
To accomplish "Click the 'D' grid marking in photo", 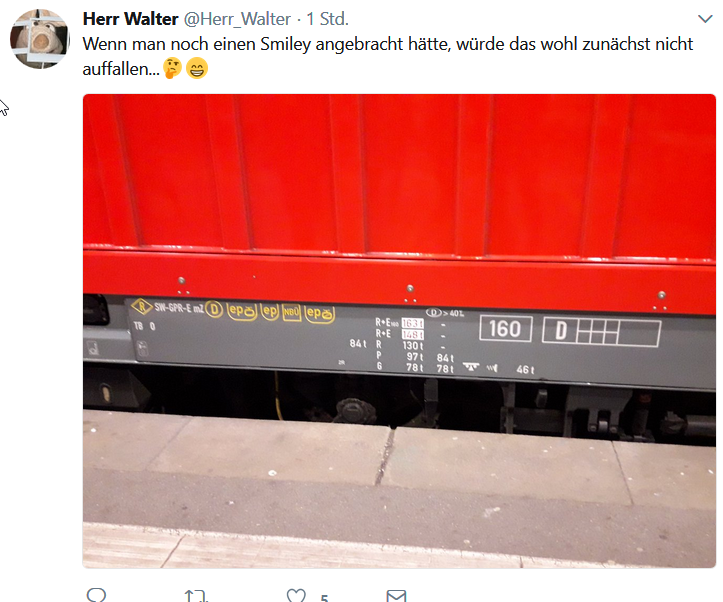I will 601,331.
